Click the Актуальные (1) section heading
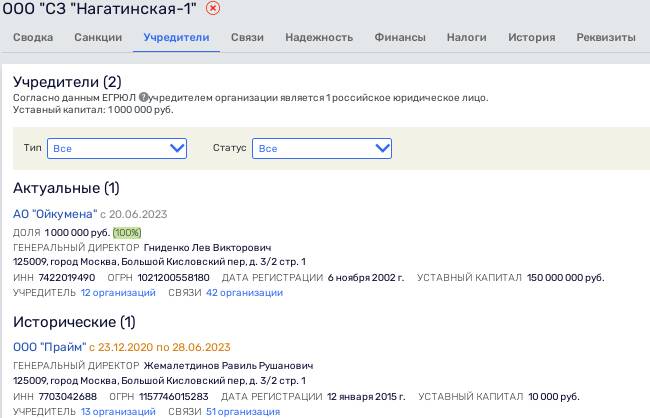650x418 pixels. [66, 188]
